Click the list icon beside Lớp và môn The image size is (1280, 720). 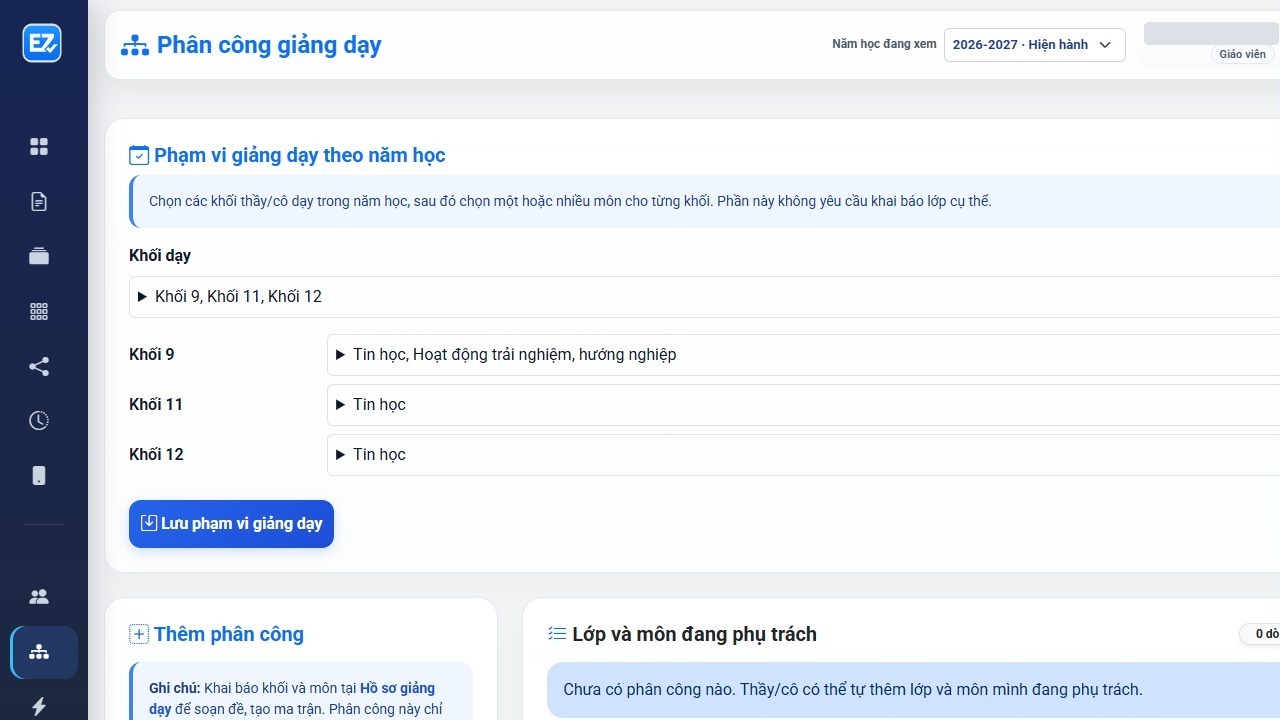click(x=557, y=634)
